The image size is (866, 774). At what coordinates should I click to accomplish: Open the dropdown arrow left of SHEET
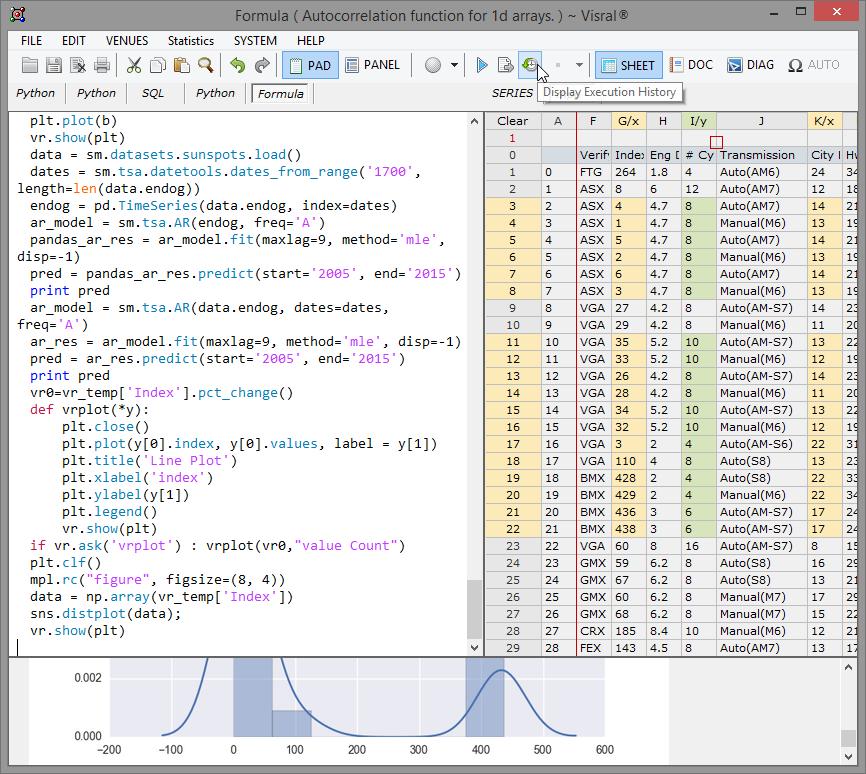(x=579, y=66)
